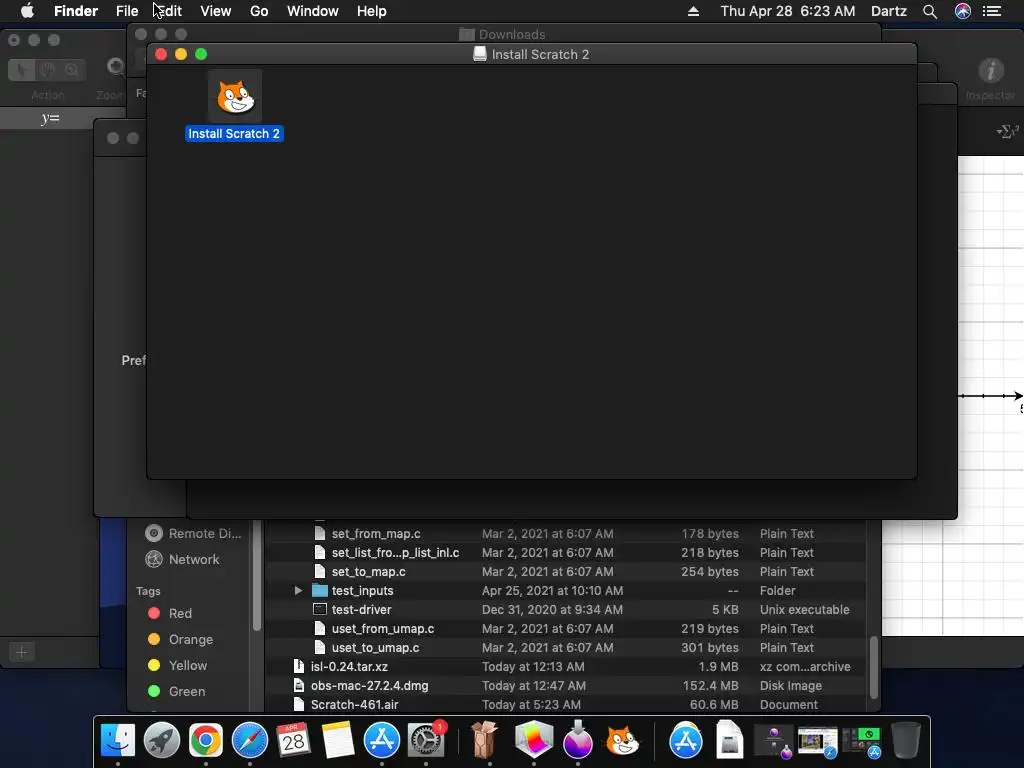Select the Yellow tag in sidebar

[178, 665]
